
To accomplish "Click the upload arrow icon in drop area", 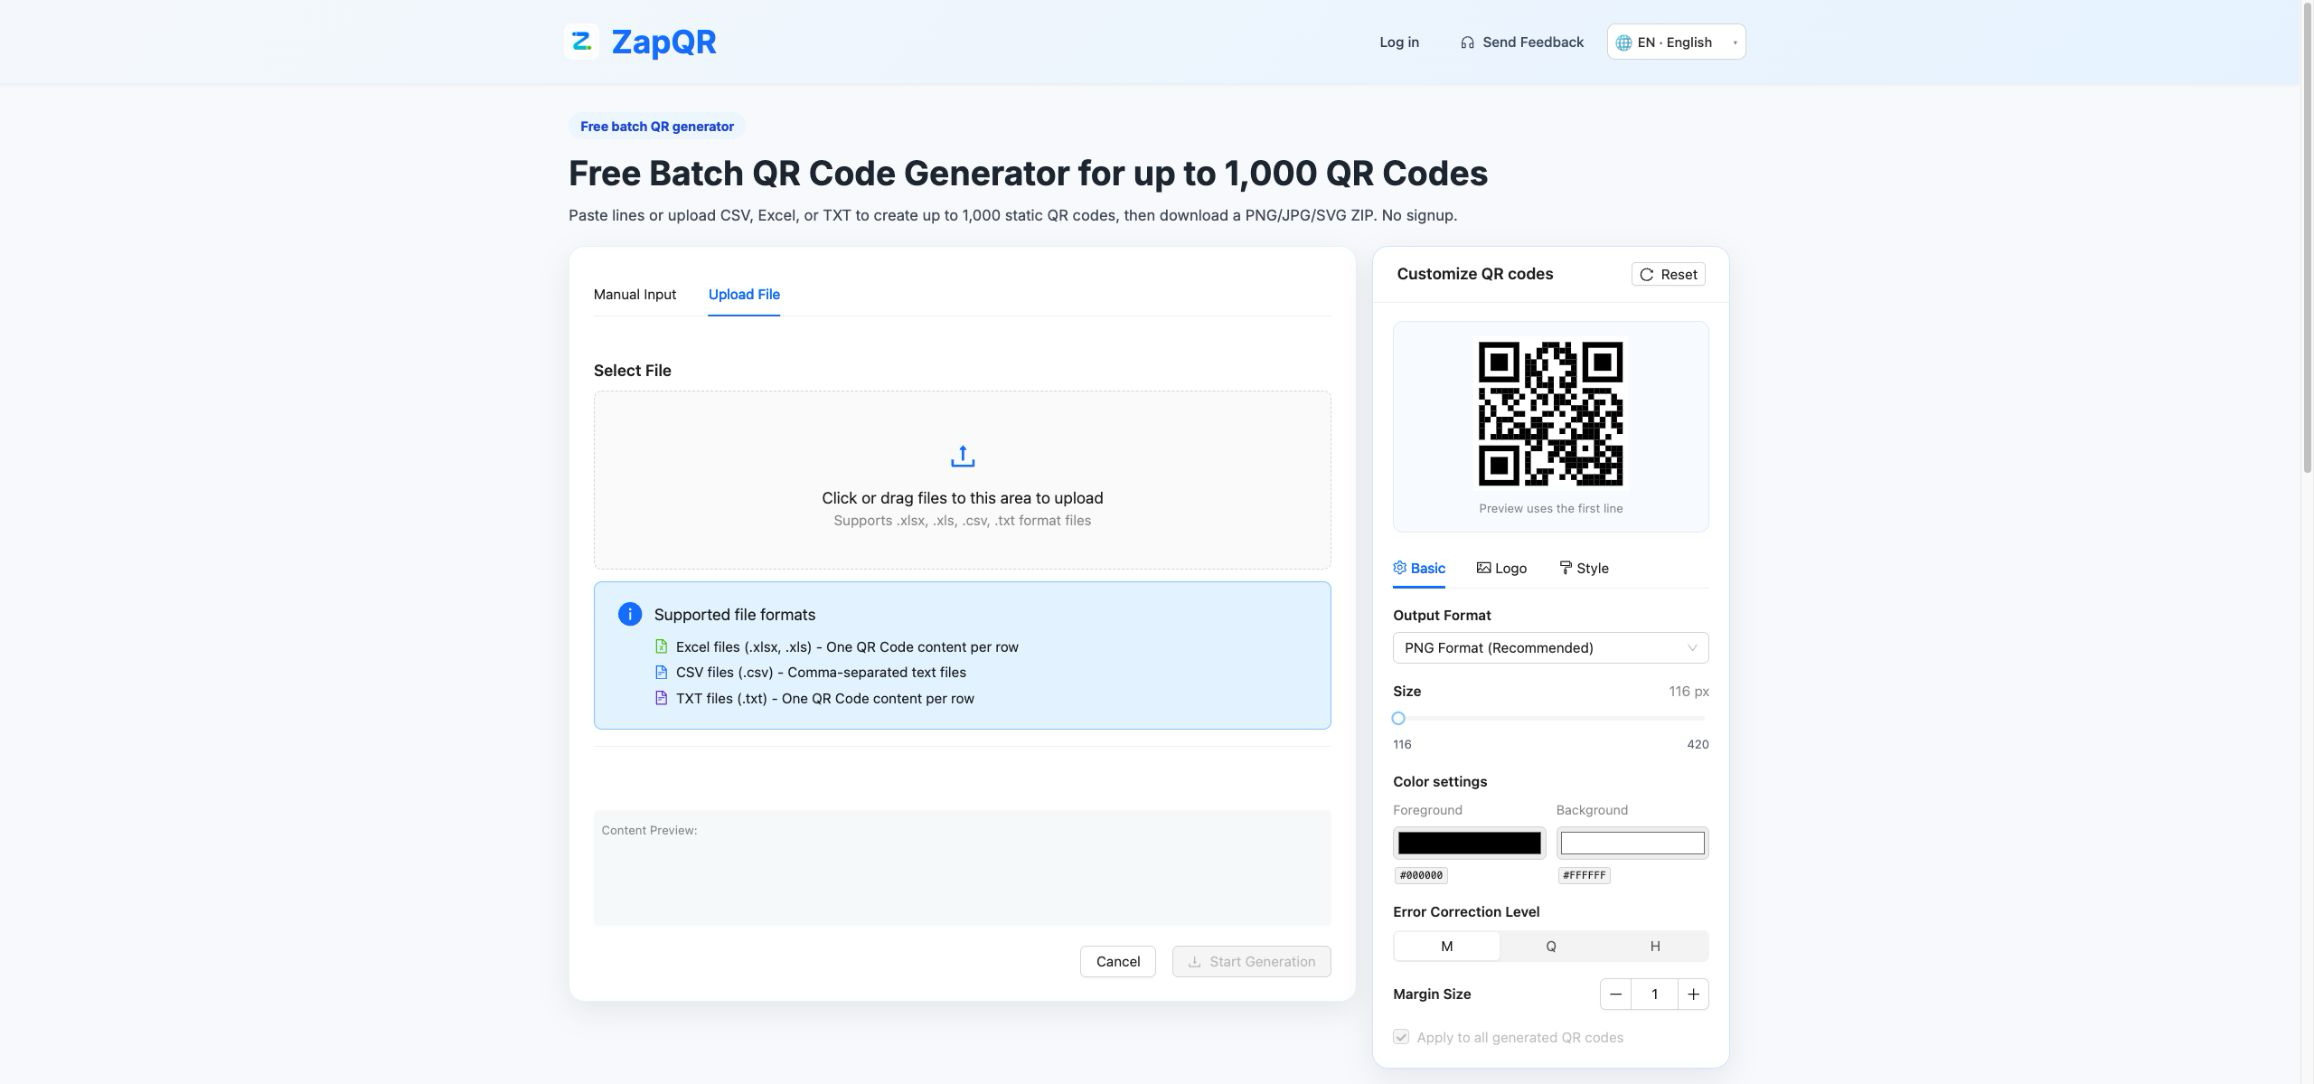I will tap(962, 456).
